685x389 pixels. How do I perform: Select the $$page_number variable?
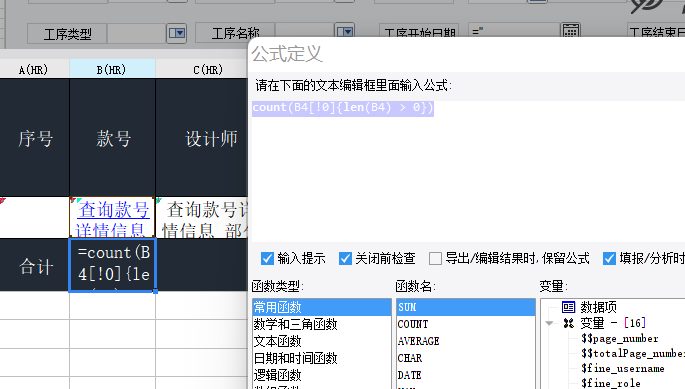pyautogui.click(x=619, y=339)
